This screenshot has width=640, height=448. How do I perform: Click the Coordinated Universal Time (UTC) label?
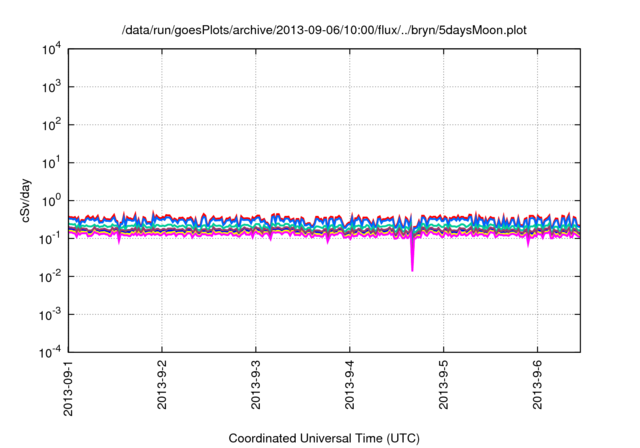tap(324, 438)
